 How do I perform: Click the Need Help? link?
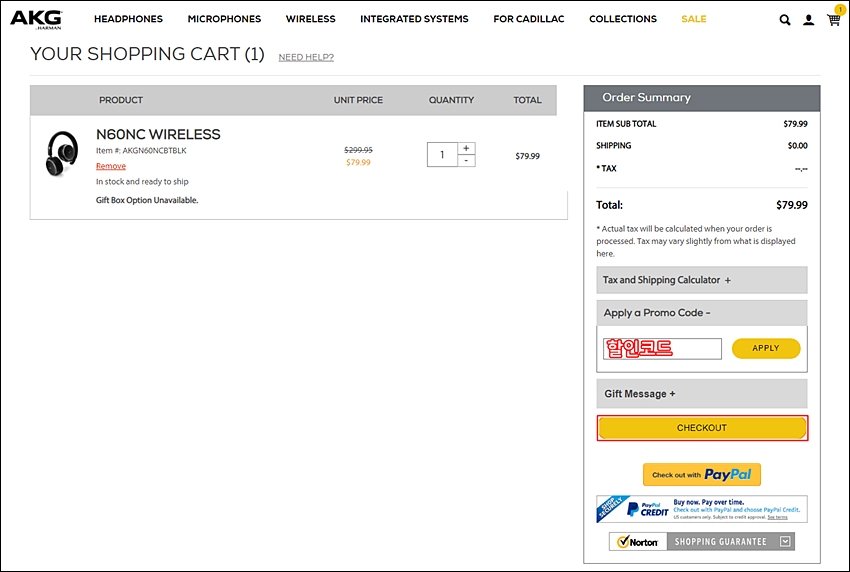(306, 57)
